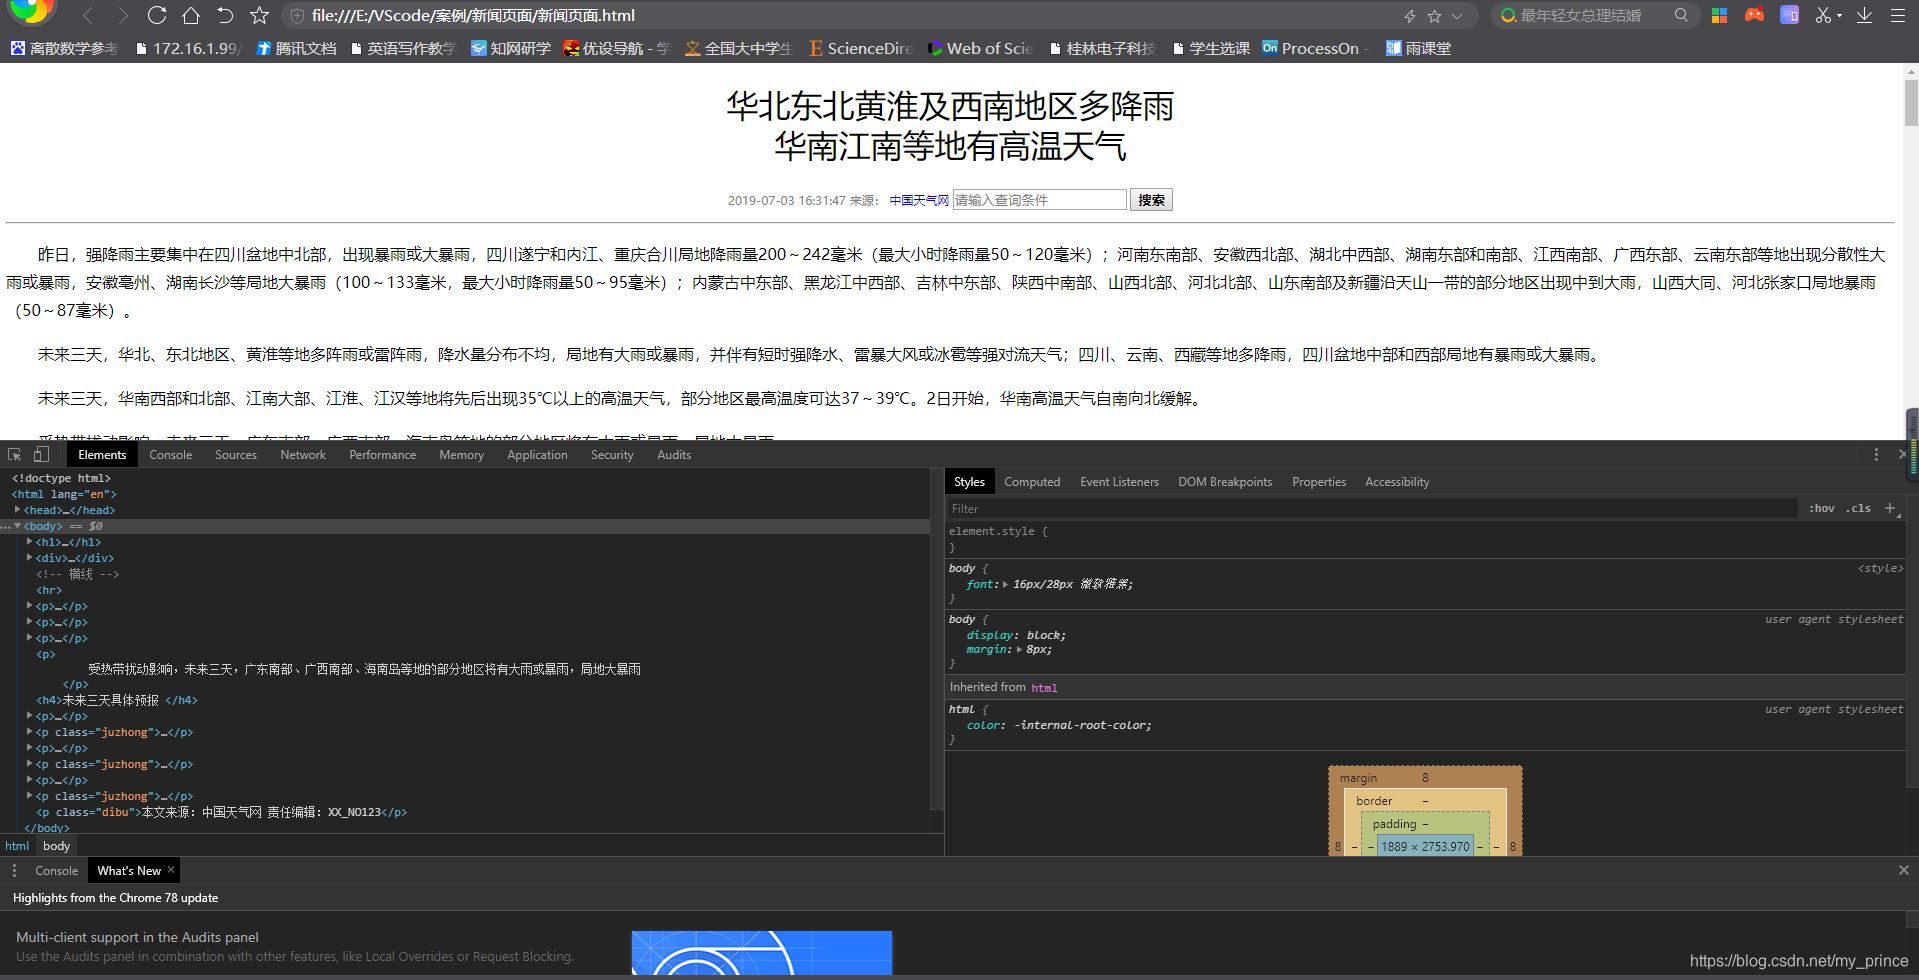1919x980 pixels.
Task: Click the shield security icon in address bar
Action: (297, 16)
